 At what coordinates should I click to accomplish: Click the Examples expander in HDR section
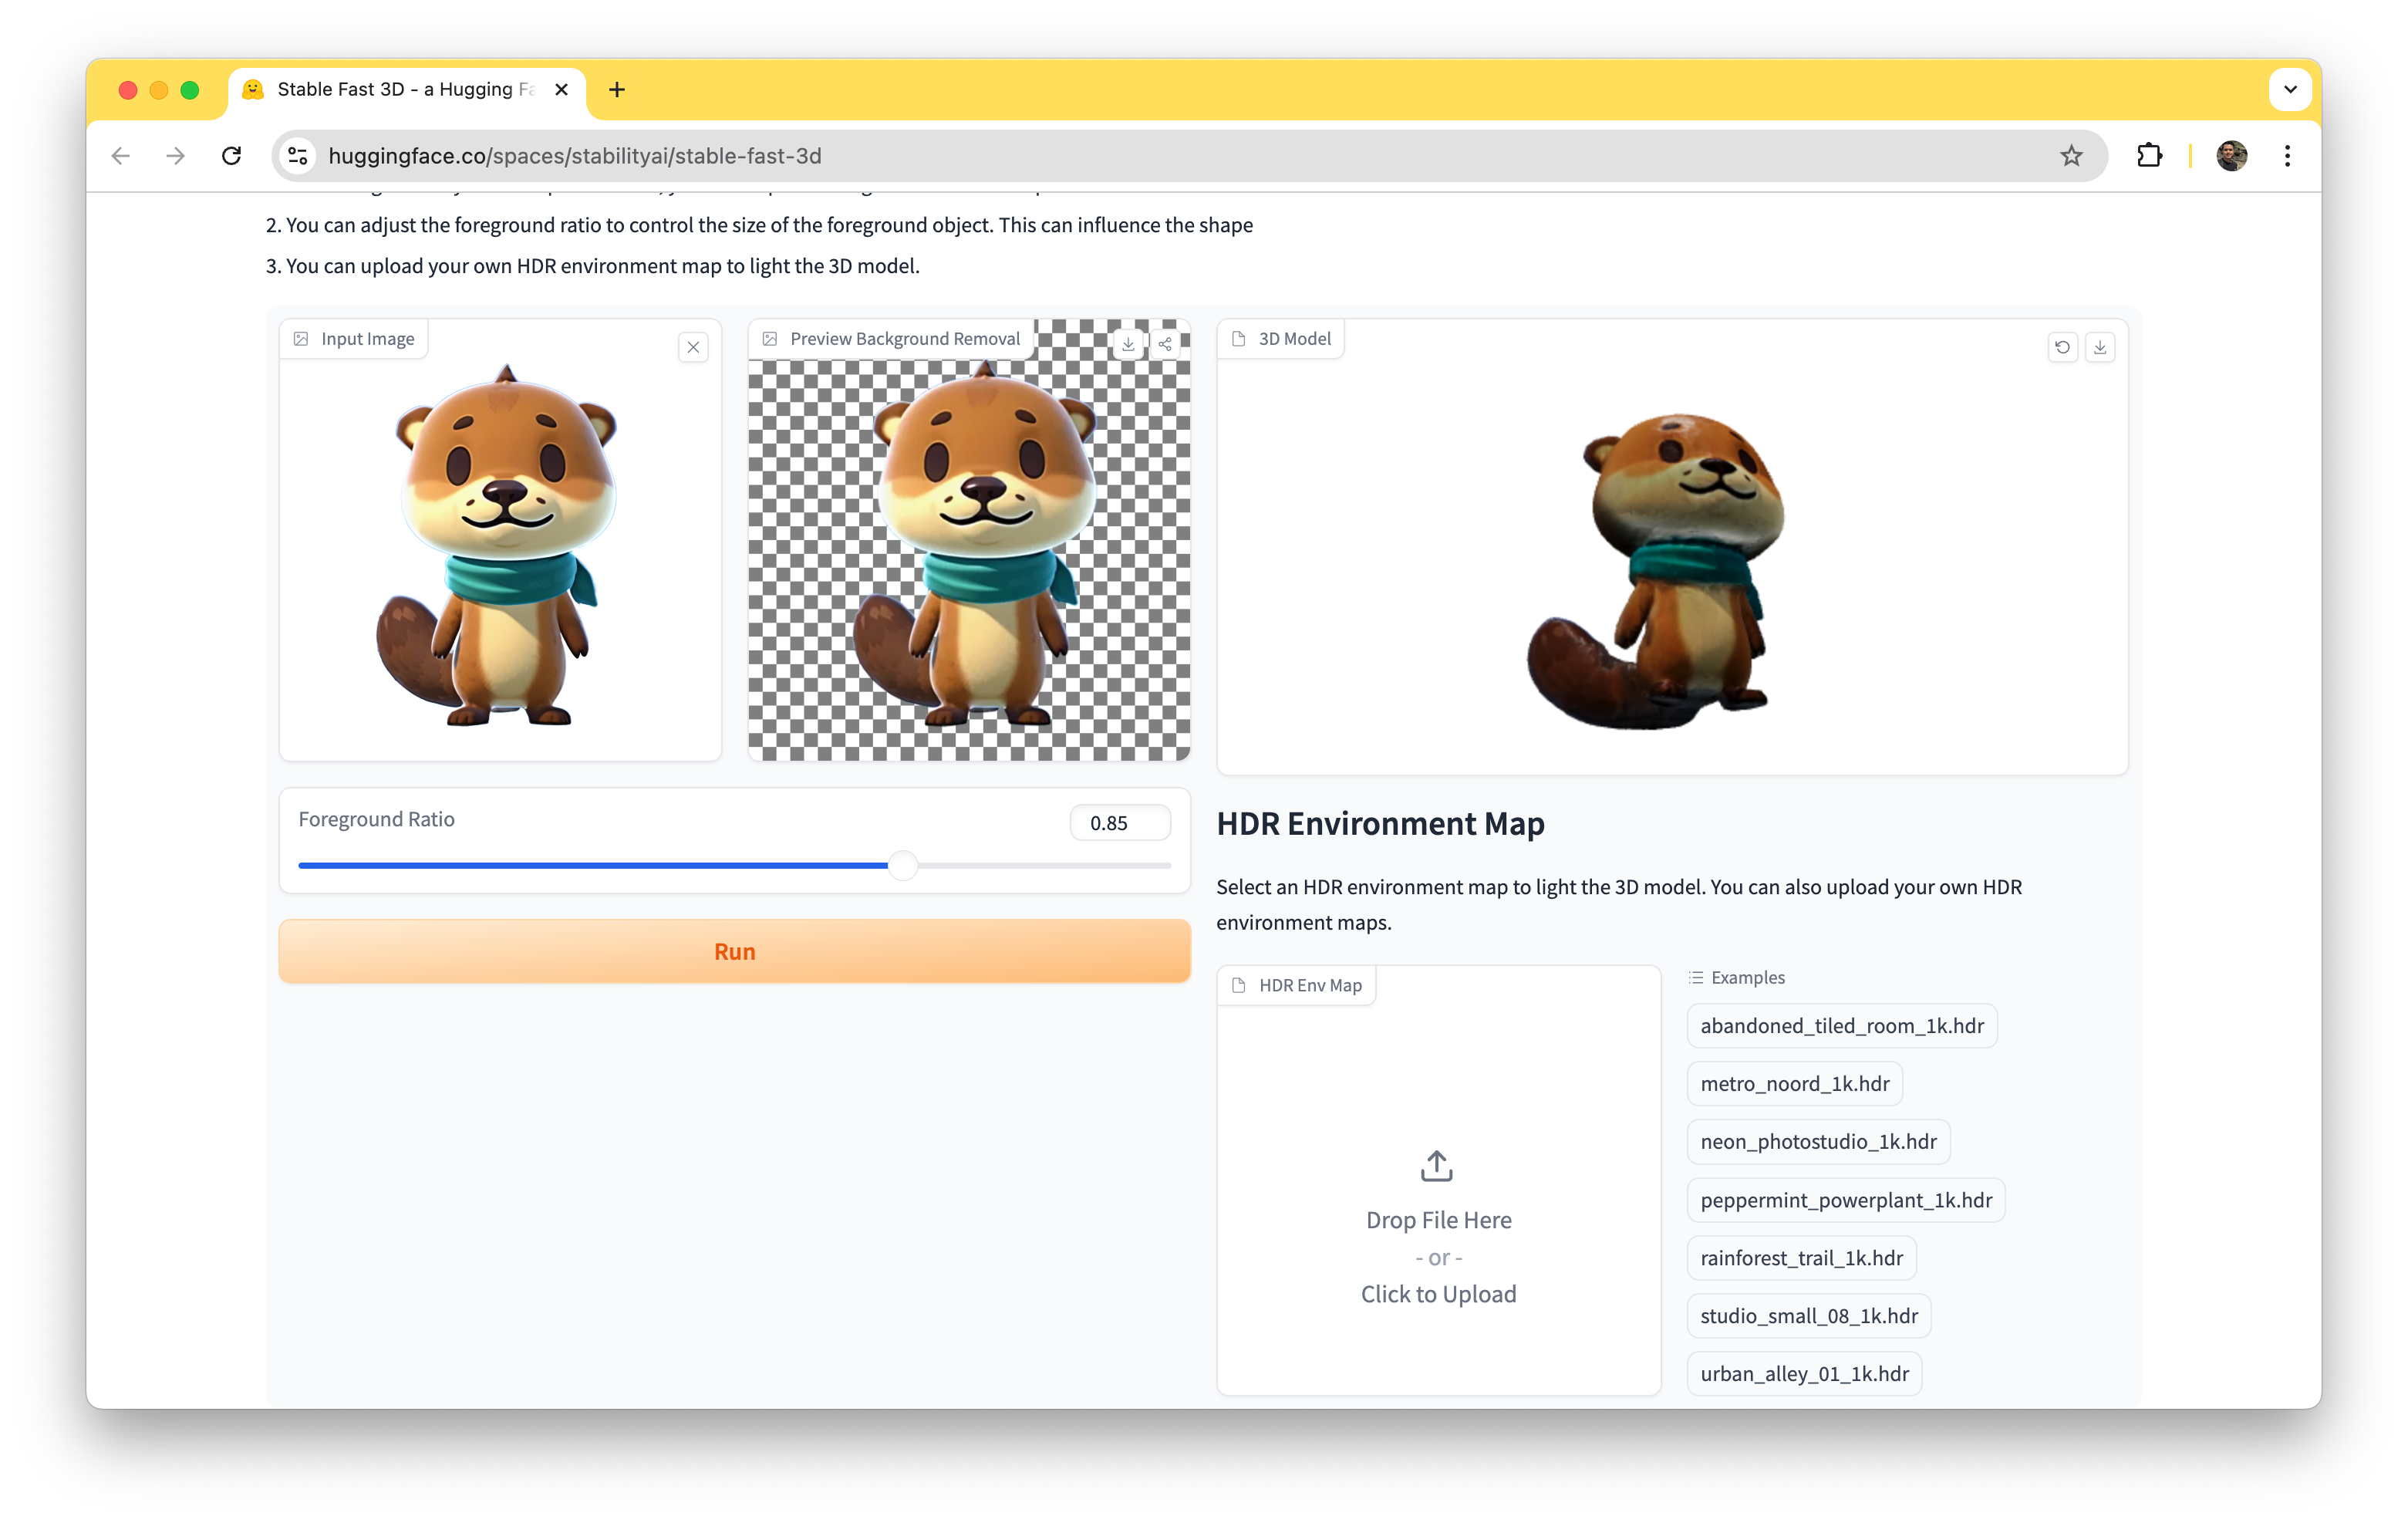[x=1735, y=978]
